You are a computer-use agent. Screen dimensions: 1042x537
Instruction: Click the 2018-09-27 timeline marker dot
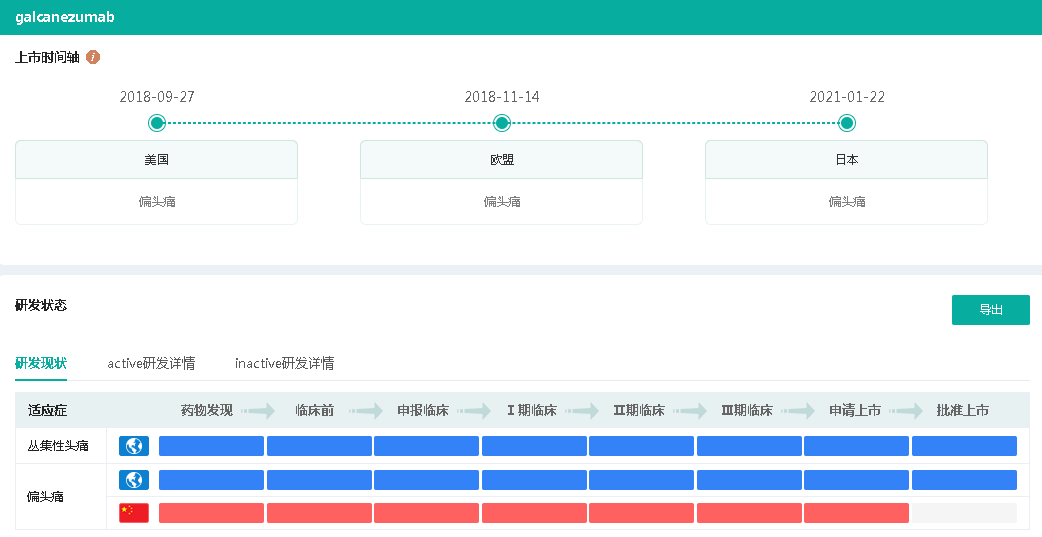(x=157, y=123)
